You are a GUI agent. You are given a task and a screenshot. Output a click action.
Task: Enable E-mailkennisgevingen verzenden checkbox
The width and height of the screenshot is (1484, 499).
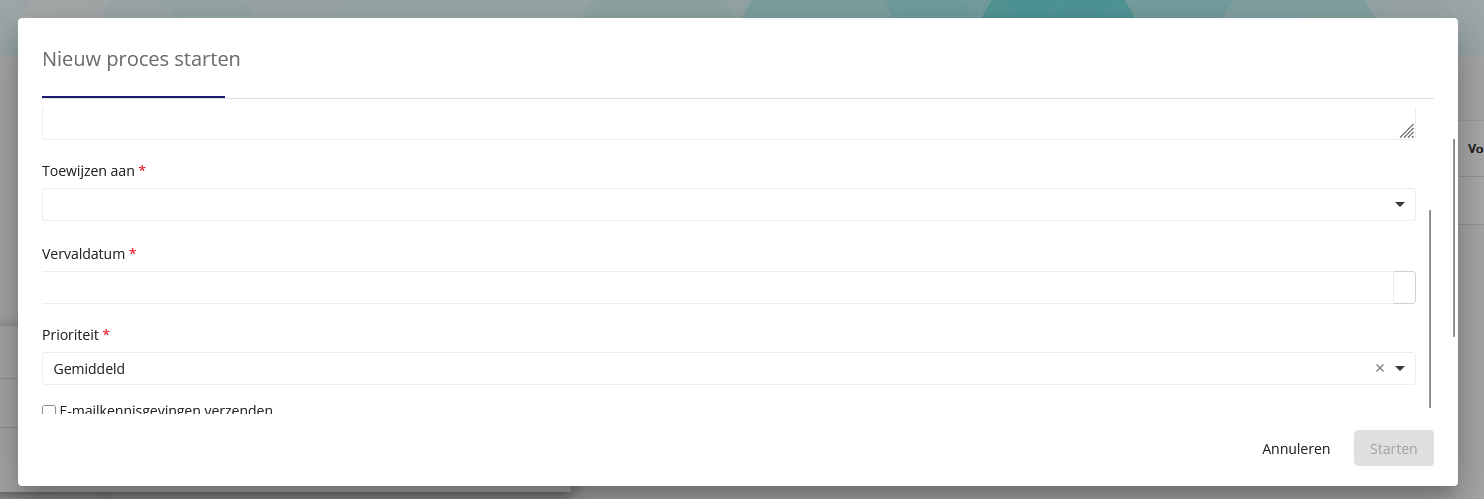pos(49,411)
